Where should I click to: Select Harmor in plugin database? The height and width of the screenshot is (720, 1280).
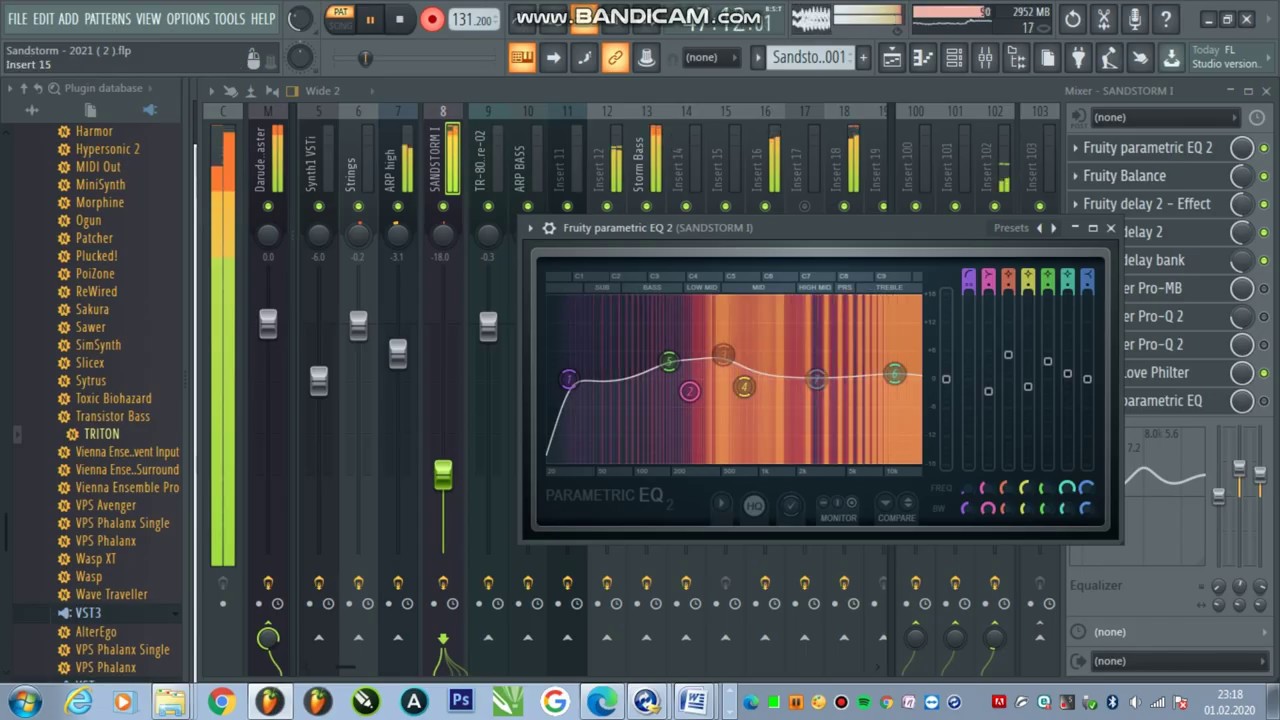(x=94, y=131)
